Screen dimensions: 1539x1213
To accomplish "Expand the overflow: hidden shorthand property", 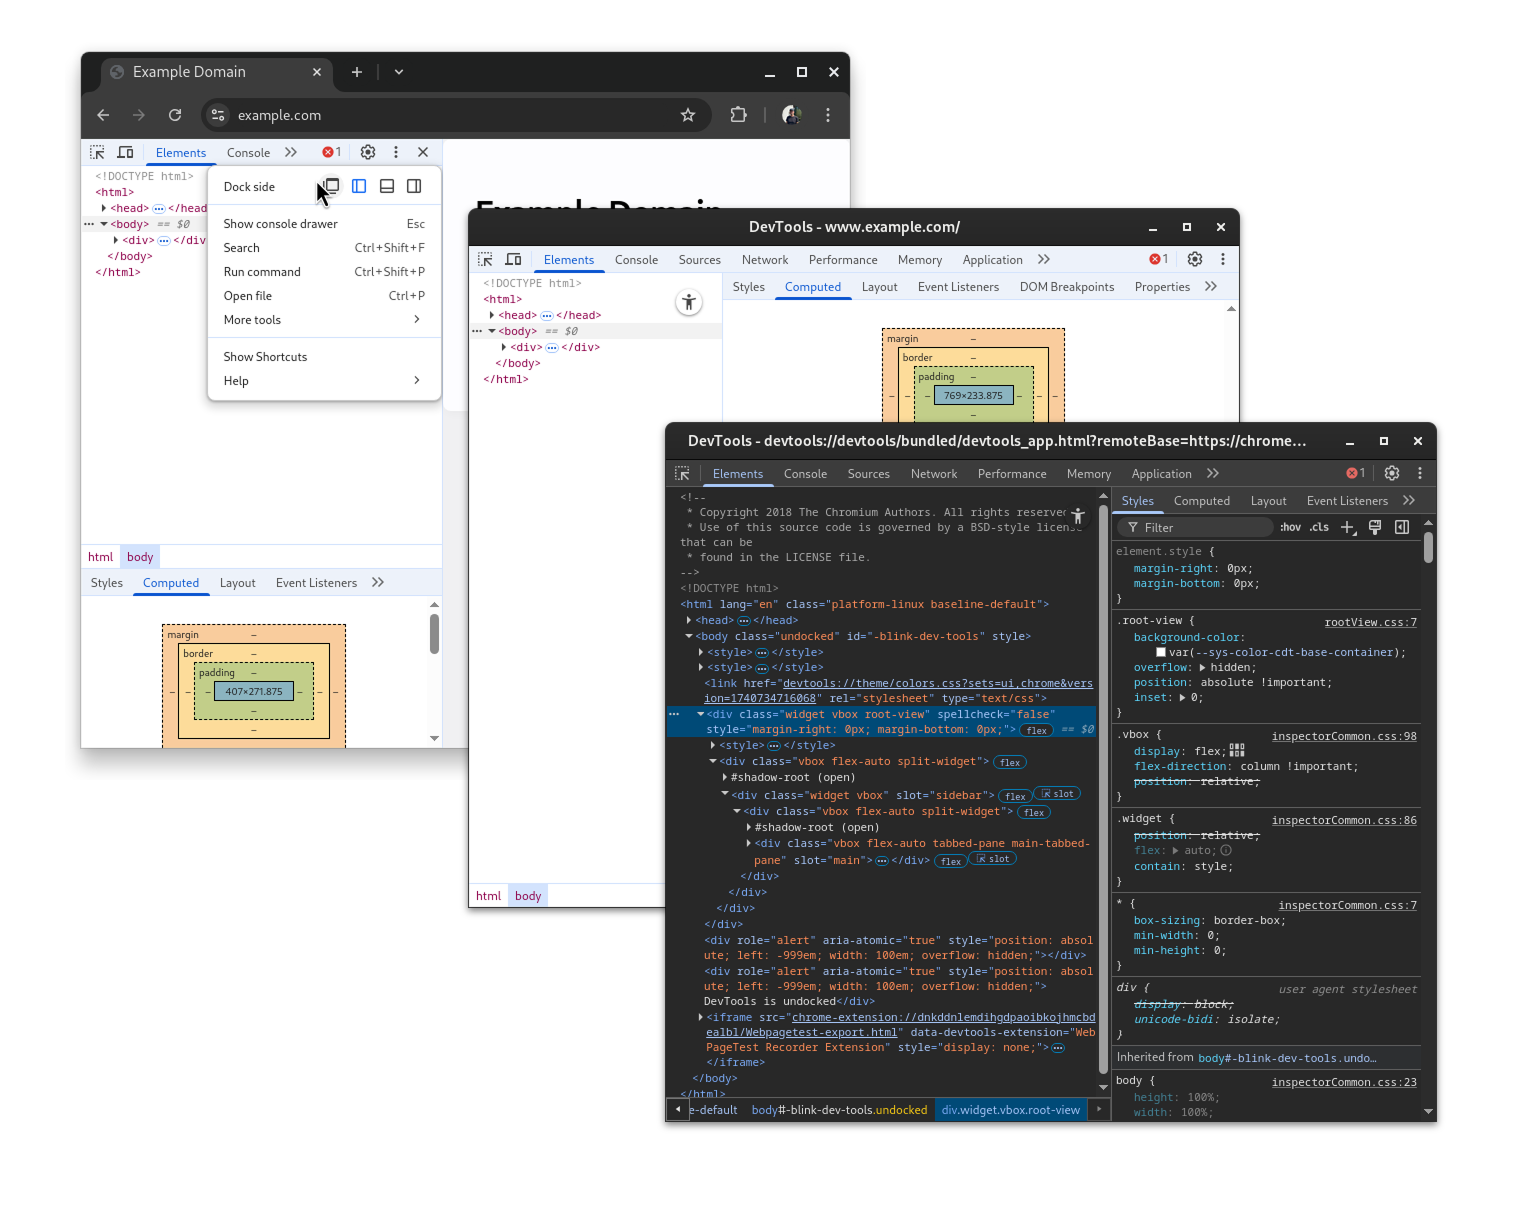I will 1202,668.
